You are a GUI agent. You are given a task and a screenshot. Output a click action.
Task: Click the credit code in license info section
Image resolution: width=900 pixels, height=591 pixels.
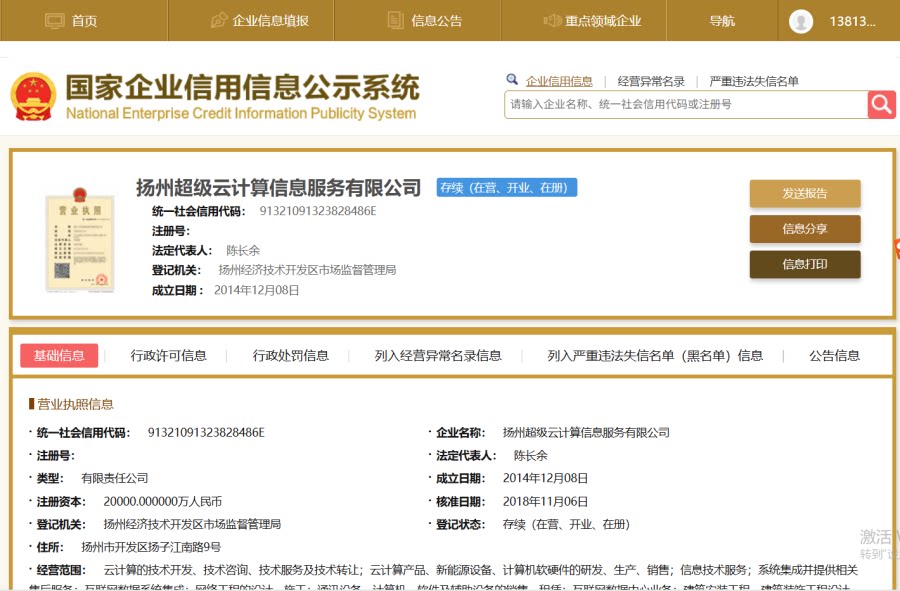click(x=205, y=433)
